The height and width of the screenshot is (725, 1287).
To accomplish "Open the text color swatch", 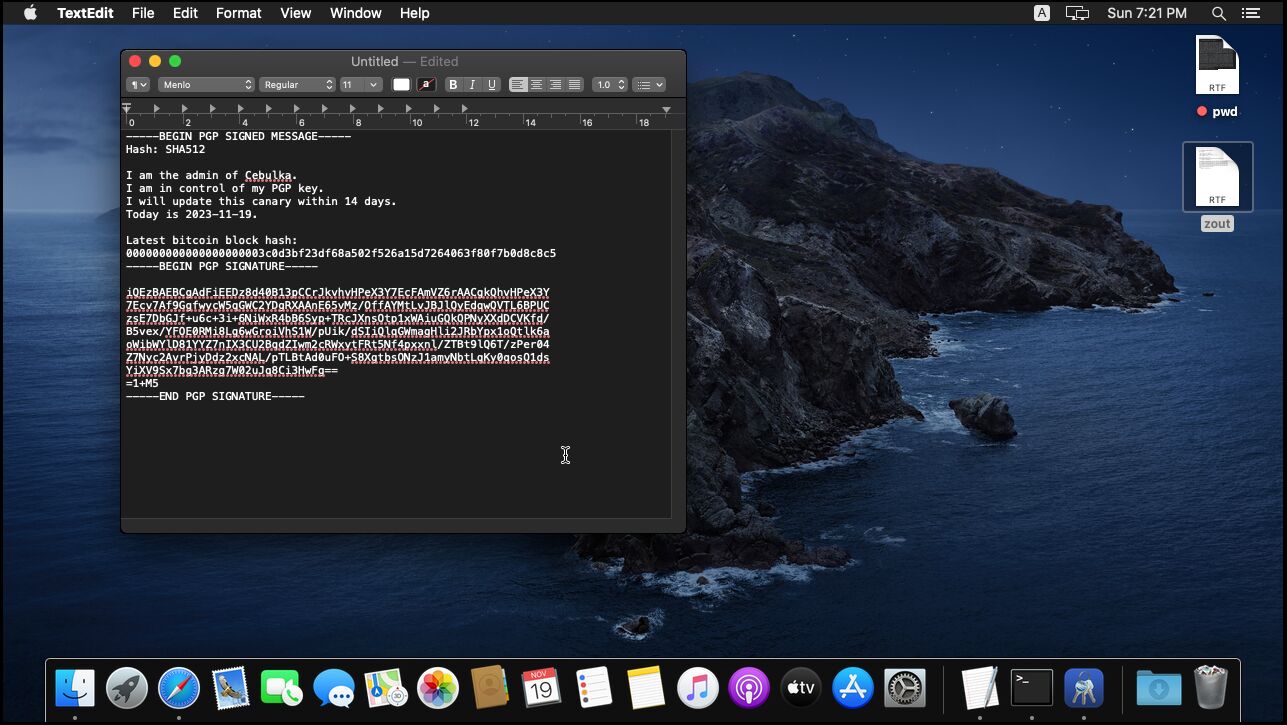I will [401, 85].
